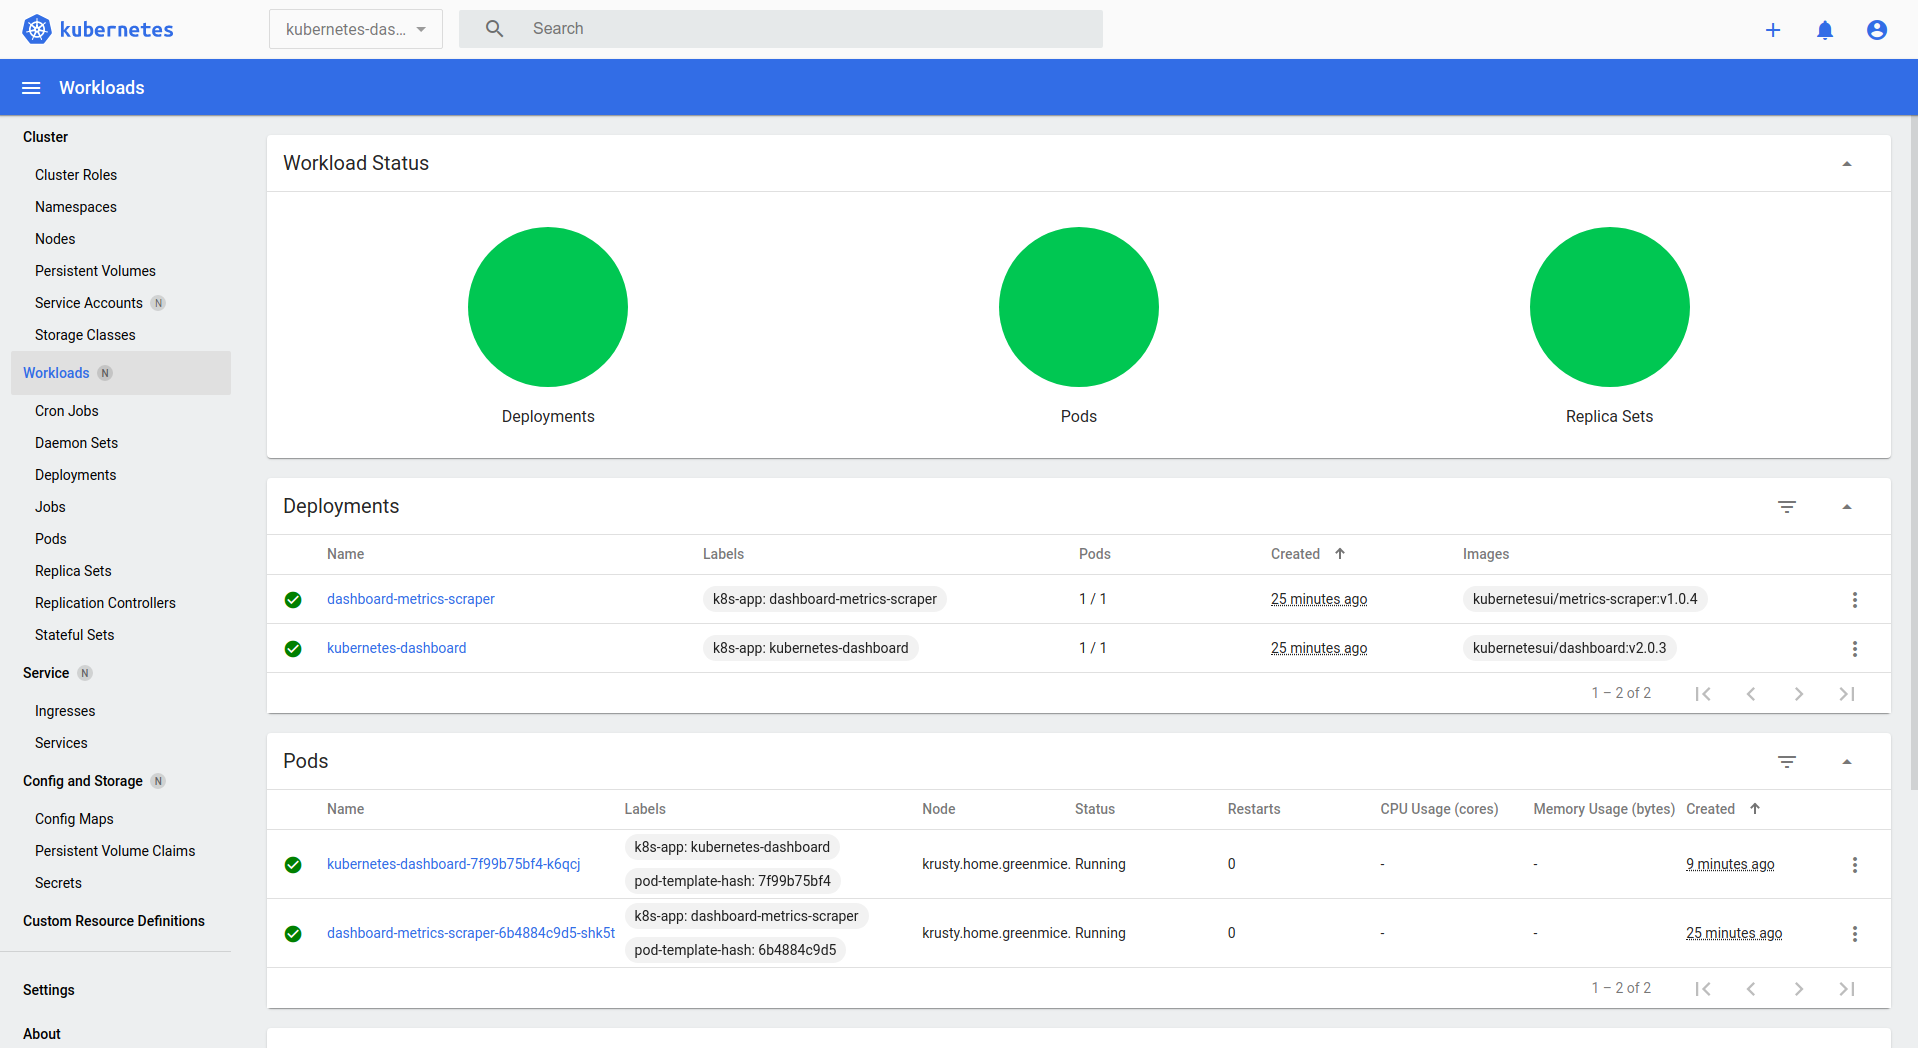Open dashboard-metrics-scraper-6b4884c9d5-shk5t pod link
The width and height of the screenshot is (1918, 1048).
pyautogui.click(x=471, y=933)
